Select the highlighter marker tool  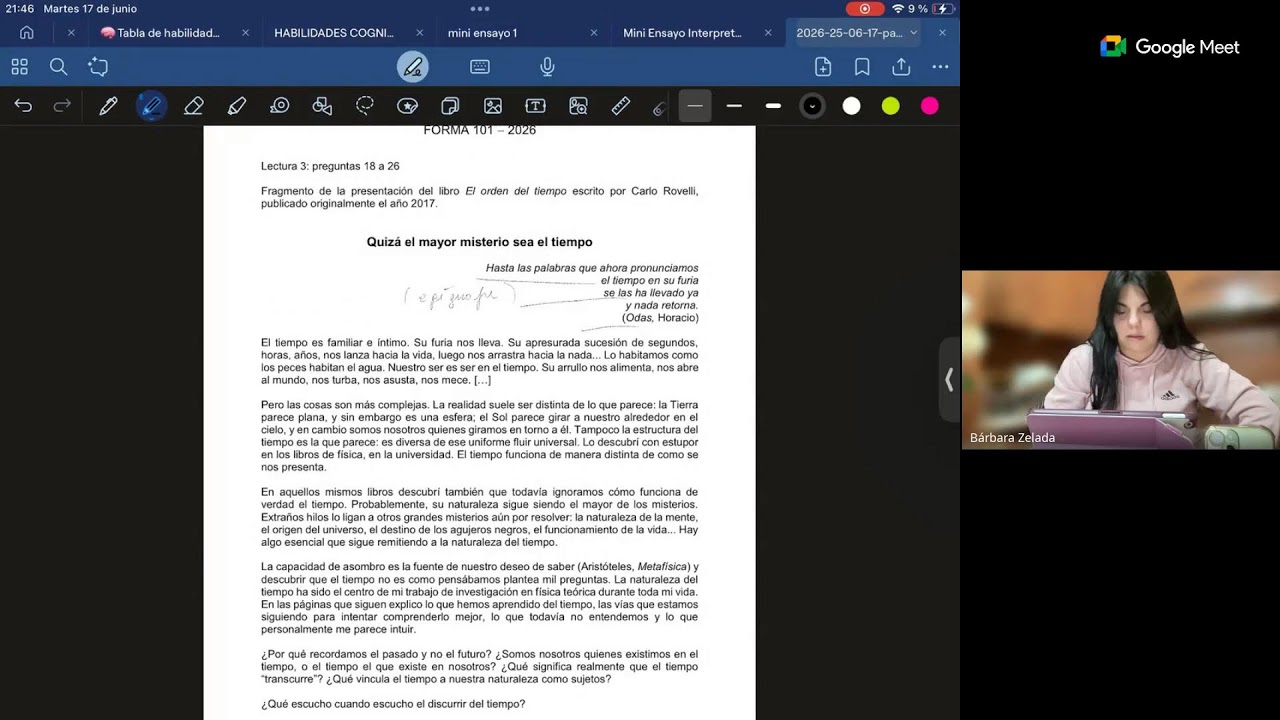point(237,106)
